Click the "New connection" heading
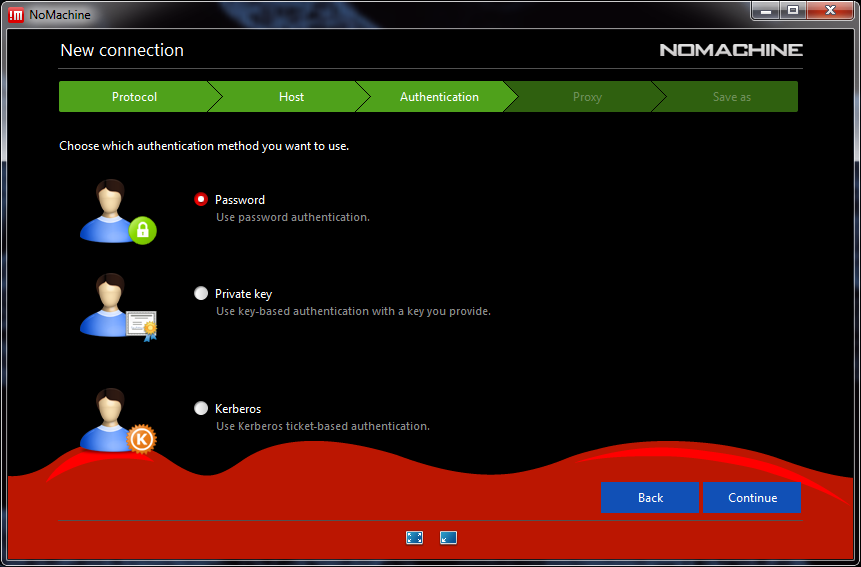The image size is (861, 567). [x=122, y=50]
